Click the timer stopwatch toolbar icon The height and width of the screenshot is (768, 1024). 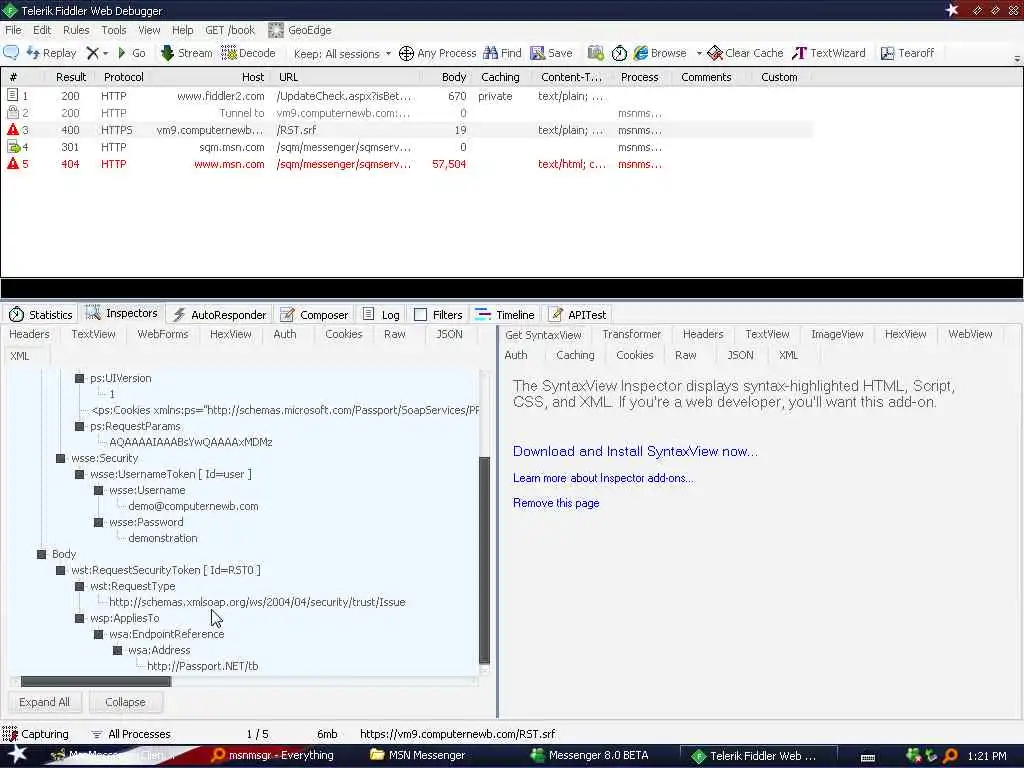[x=619, y=53]
